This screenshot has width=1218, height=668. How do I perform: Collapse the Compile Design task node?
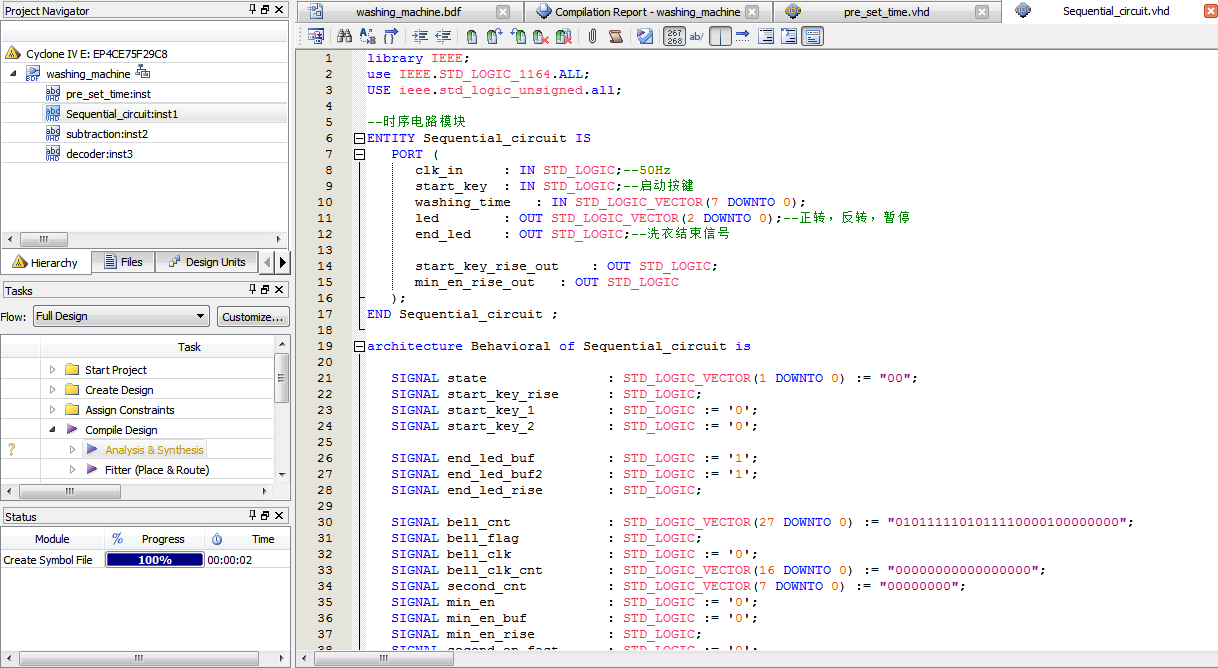coord(53,430)
